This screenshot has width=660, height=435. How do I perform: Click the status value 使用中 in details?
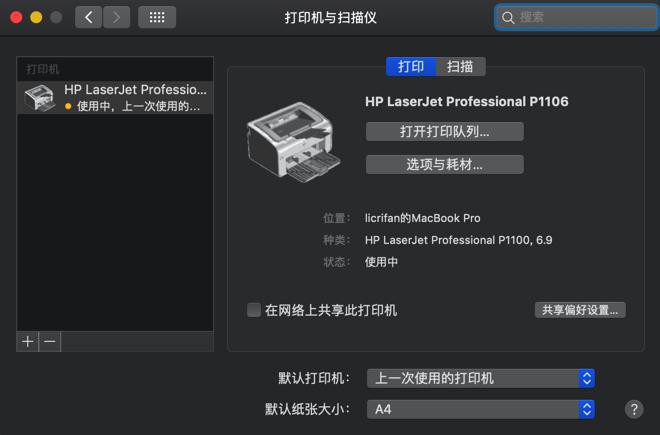point(381,262)
